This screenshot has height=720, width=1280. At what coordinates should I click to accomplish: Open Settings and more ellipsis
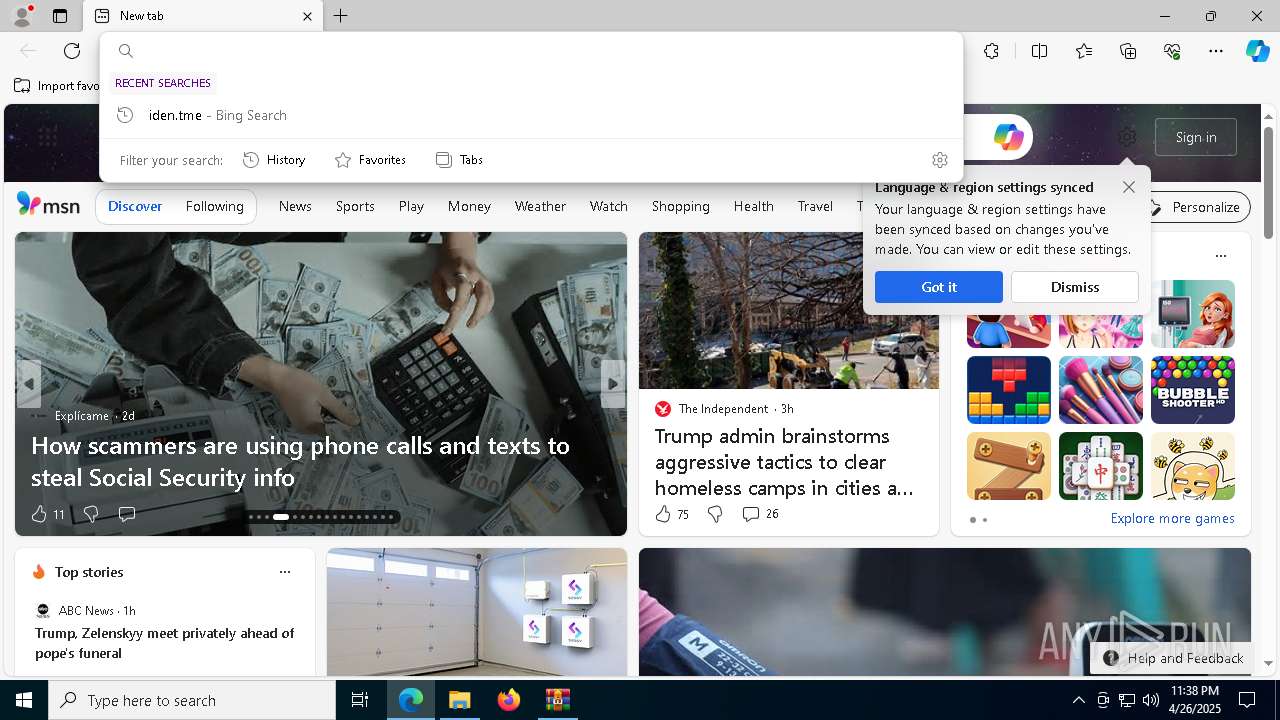1216,51
